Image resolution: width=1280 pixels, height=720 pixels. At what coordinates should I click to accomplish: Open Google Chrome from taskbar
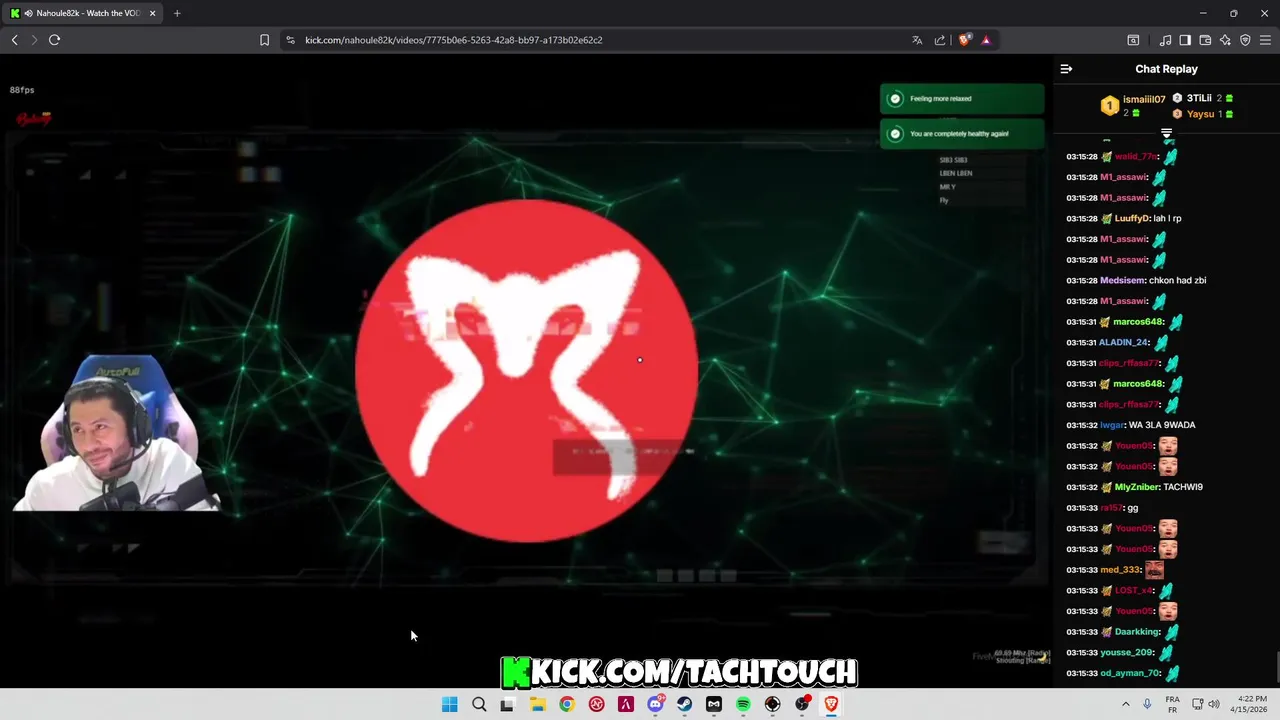point(567,704)
